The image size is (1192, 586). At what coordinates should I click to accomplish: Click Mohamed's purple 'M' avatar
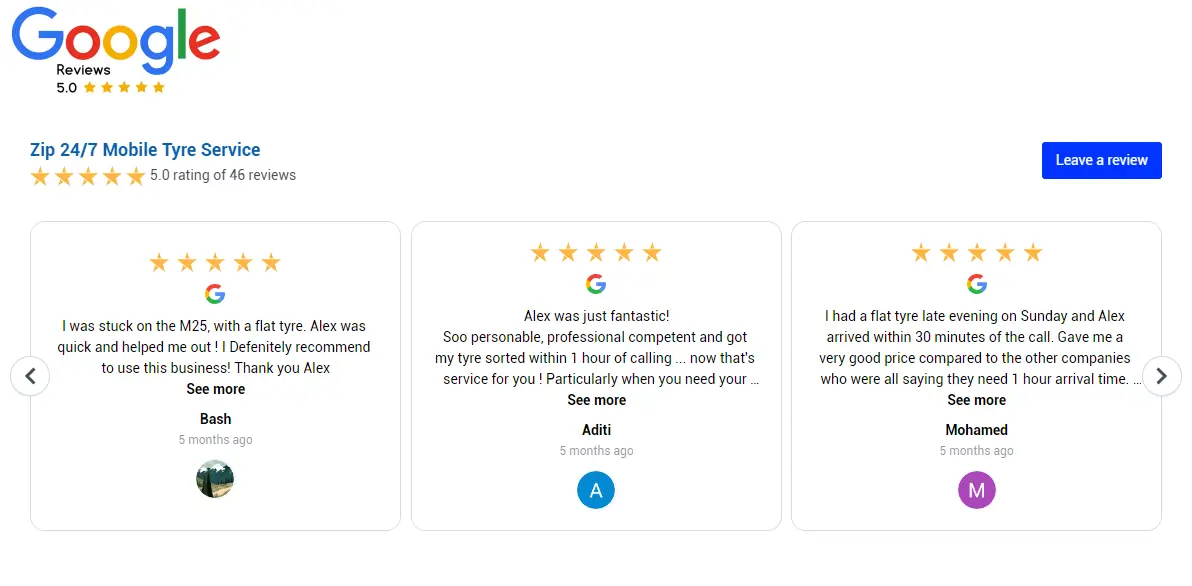pyautogui.click(x=977, y=490)
